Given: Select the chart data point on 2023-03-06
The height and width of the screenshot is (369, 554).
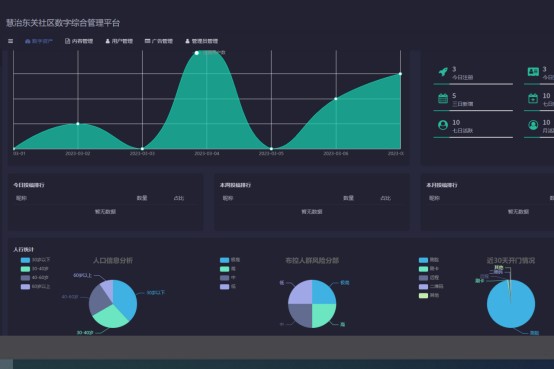Looking at the screenshot, I should coord(336,99).
